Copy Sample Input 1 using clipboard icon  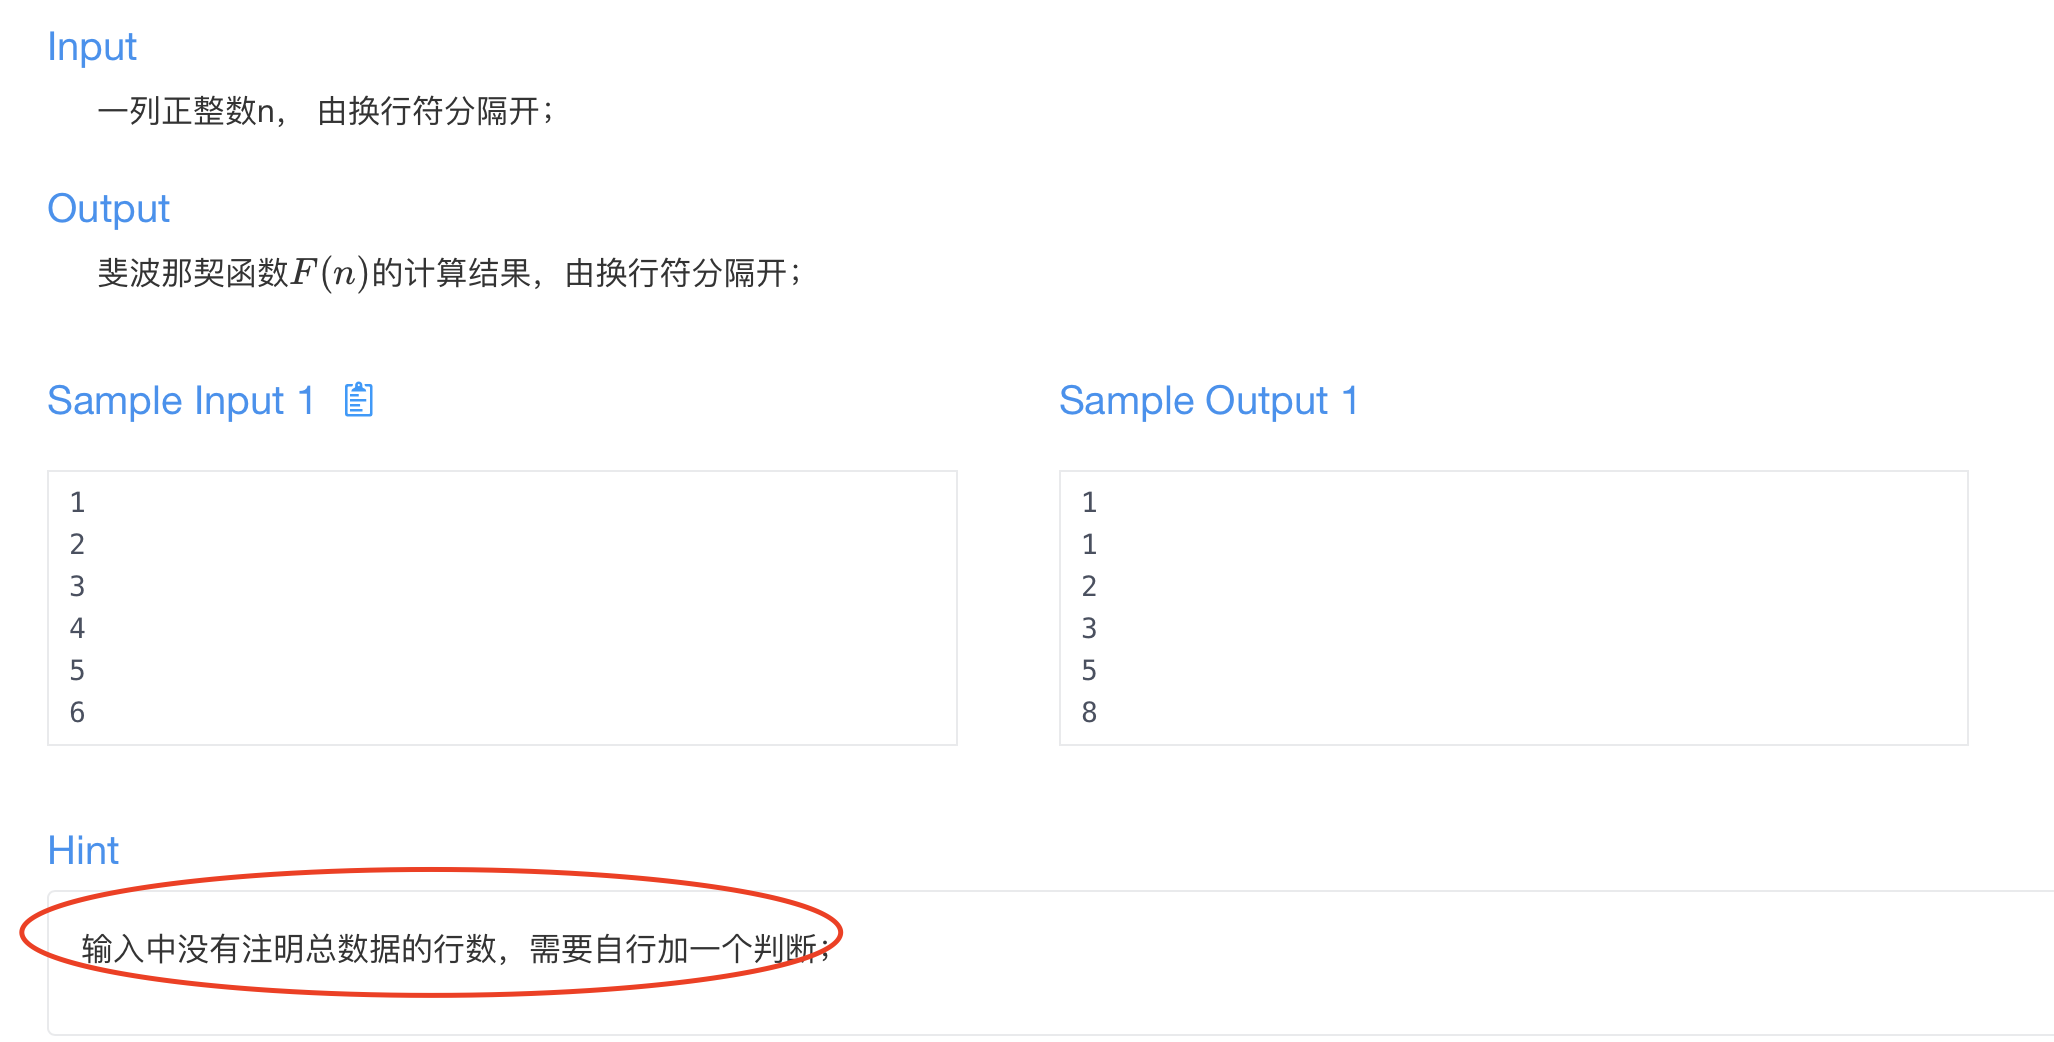point(358,400)
